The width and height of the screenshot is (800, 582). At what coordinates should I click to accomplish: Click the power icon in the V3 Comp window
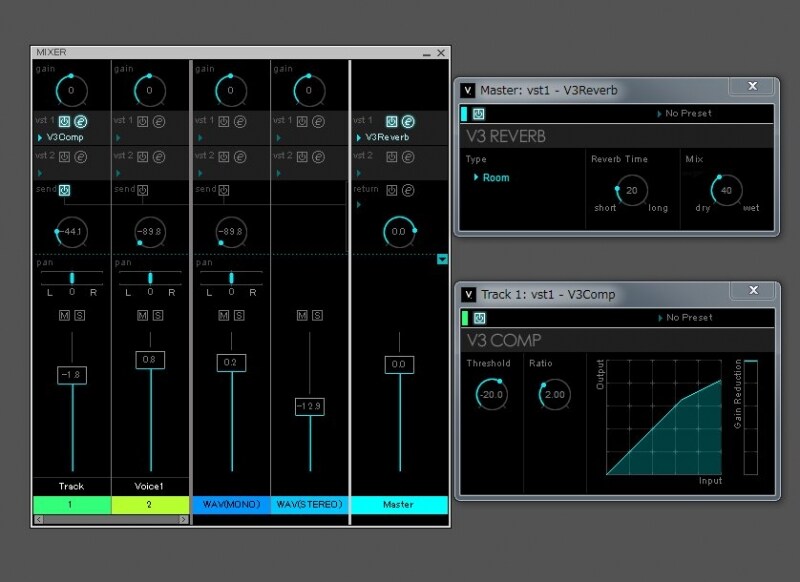coord(479,318)
